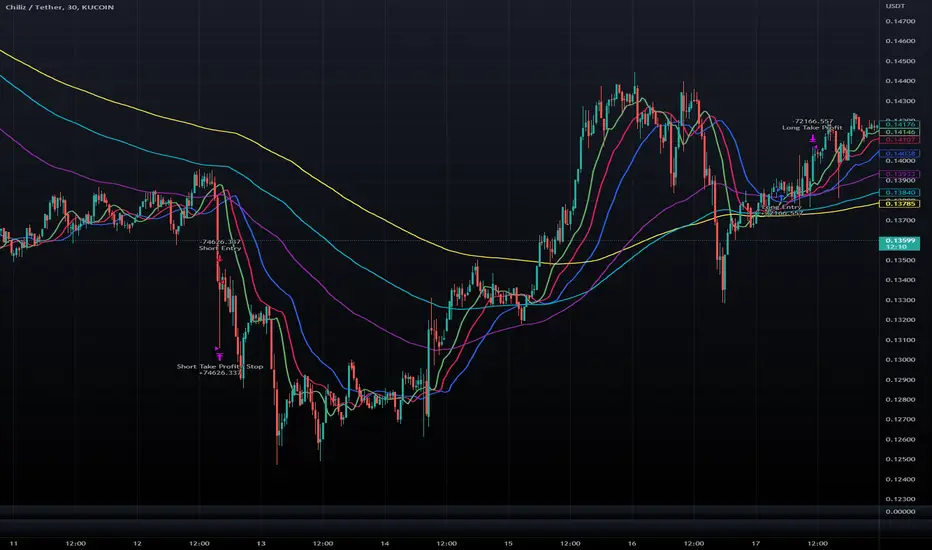
Task: Click the 0.13700 price axis label
Action: (x=900, y=221)
